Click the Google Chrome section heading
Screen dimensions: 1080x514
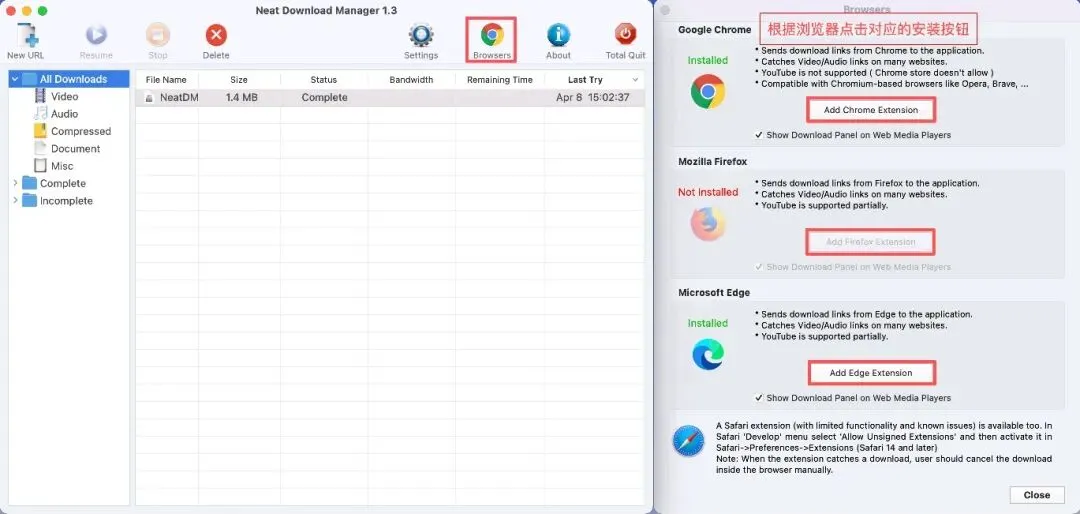click(714, 30)
